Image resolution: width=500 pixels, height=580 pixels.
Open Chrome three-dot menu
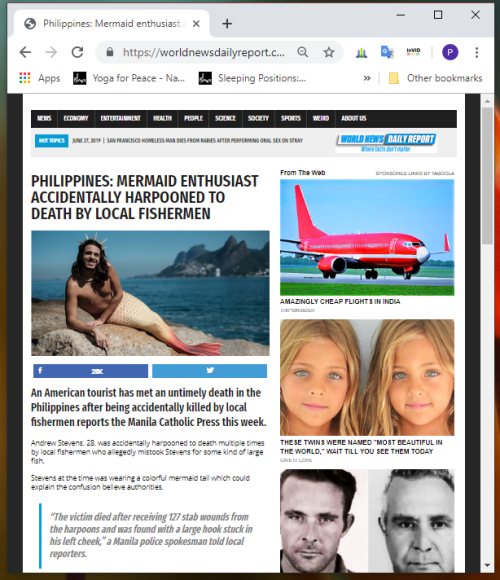(x=477, y=52)
